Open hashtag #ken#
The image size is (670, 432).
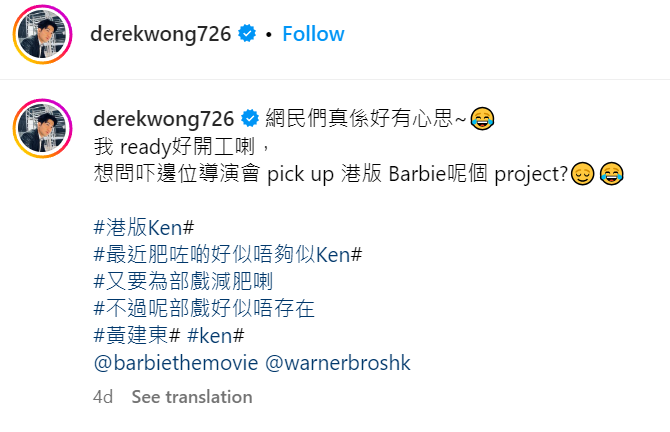[x=216, y=336]
